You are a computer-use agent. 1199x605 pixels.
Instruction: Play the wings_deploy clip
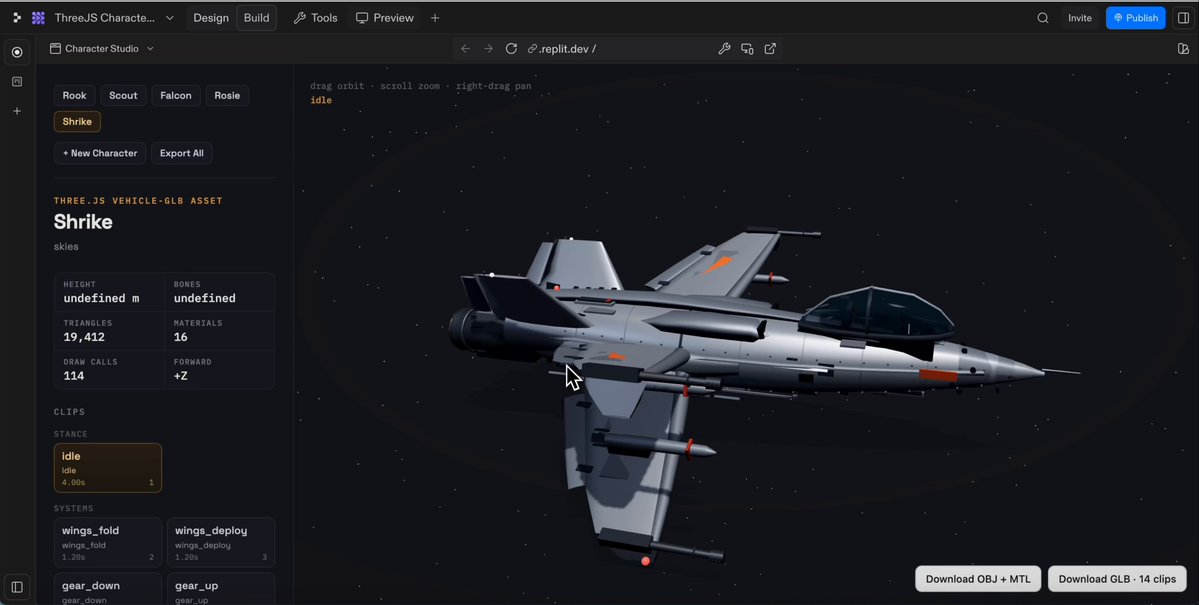point(221,542)
